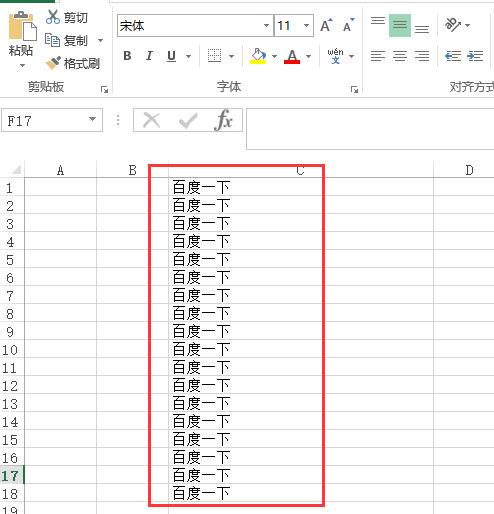Expand the Orientation dropdown arrow
The height and width of the screenshot is (514, 494).
(468, 25)
